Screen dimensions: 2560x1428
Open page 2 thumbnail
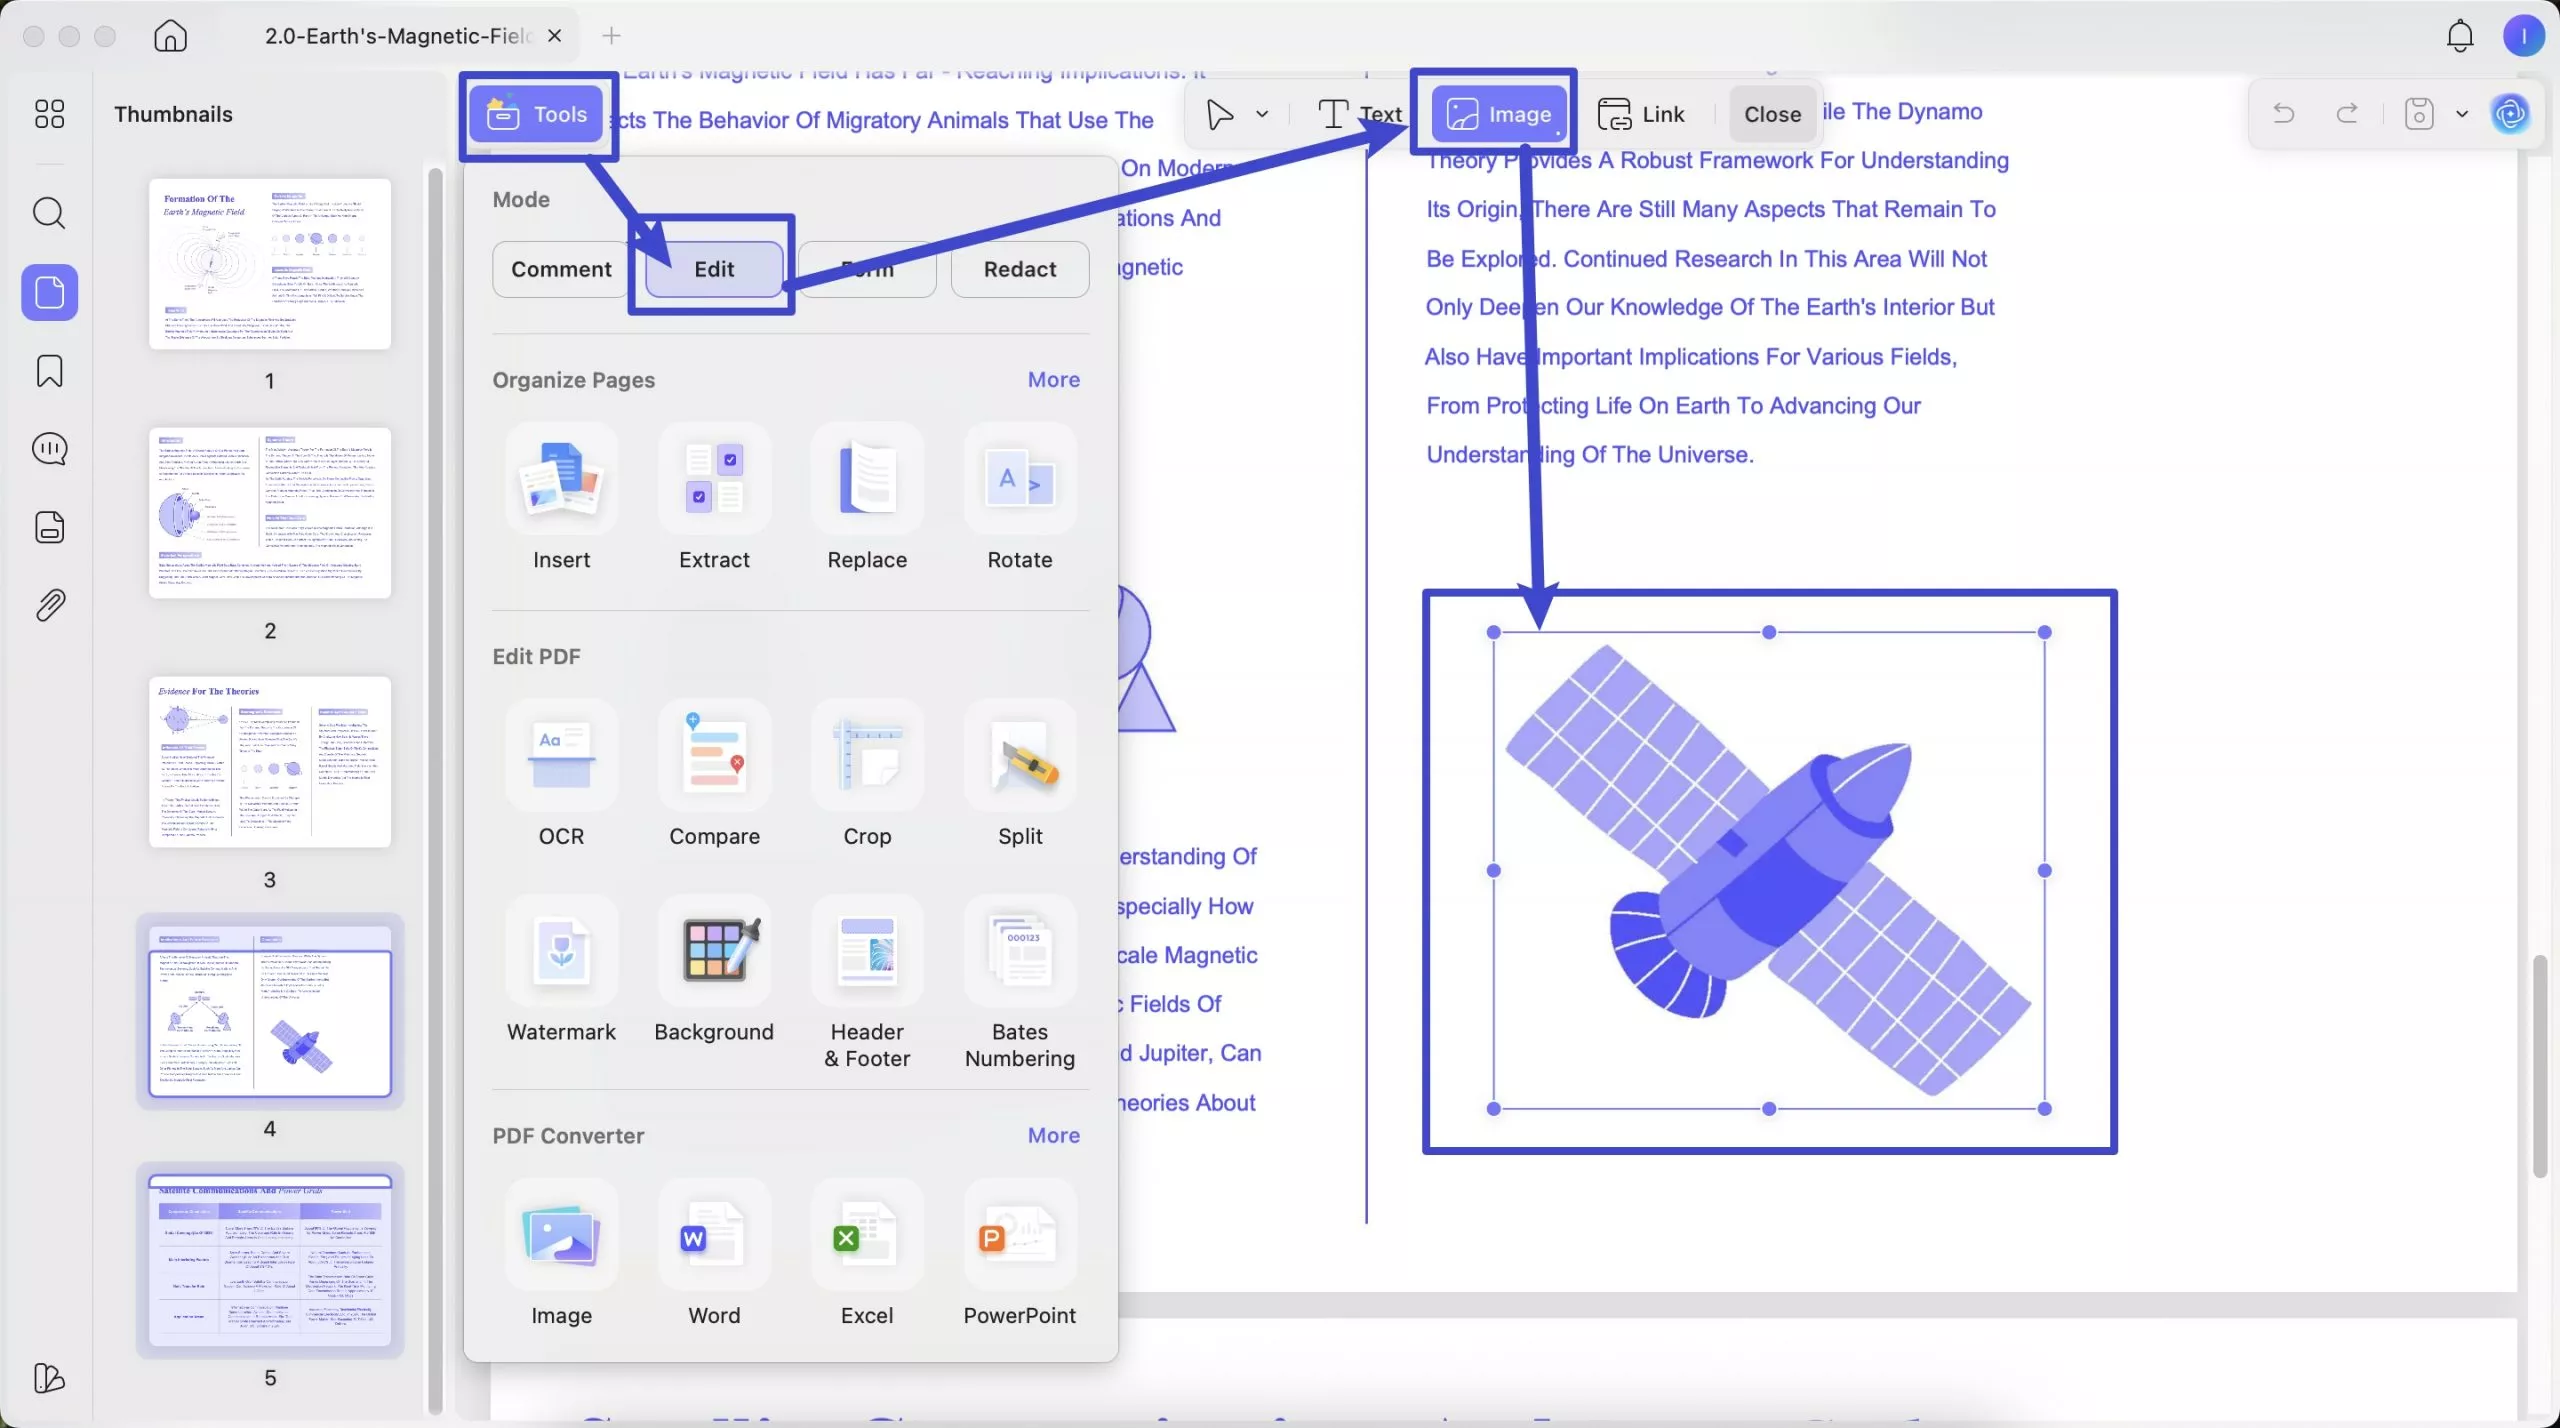coord(270,513)
